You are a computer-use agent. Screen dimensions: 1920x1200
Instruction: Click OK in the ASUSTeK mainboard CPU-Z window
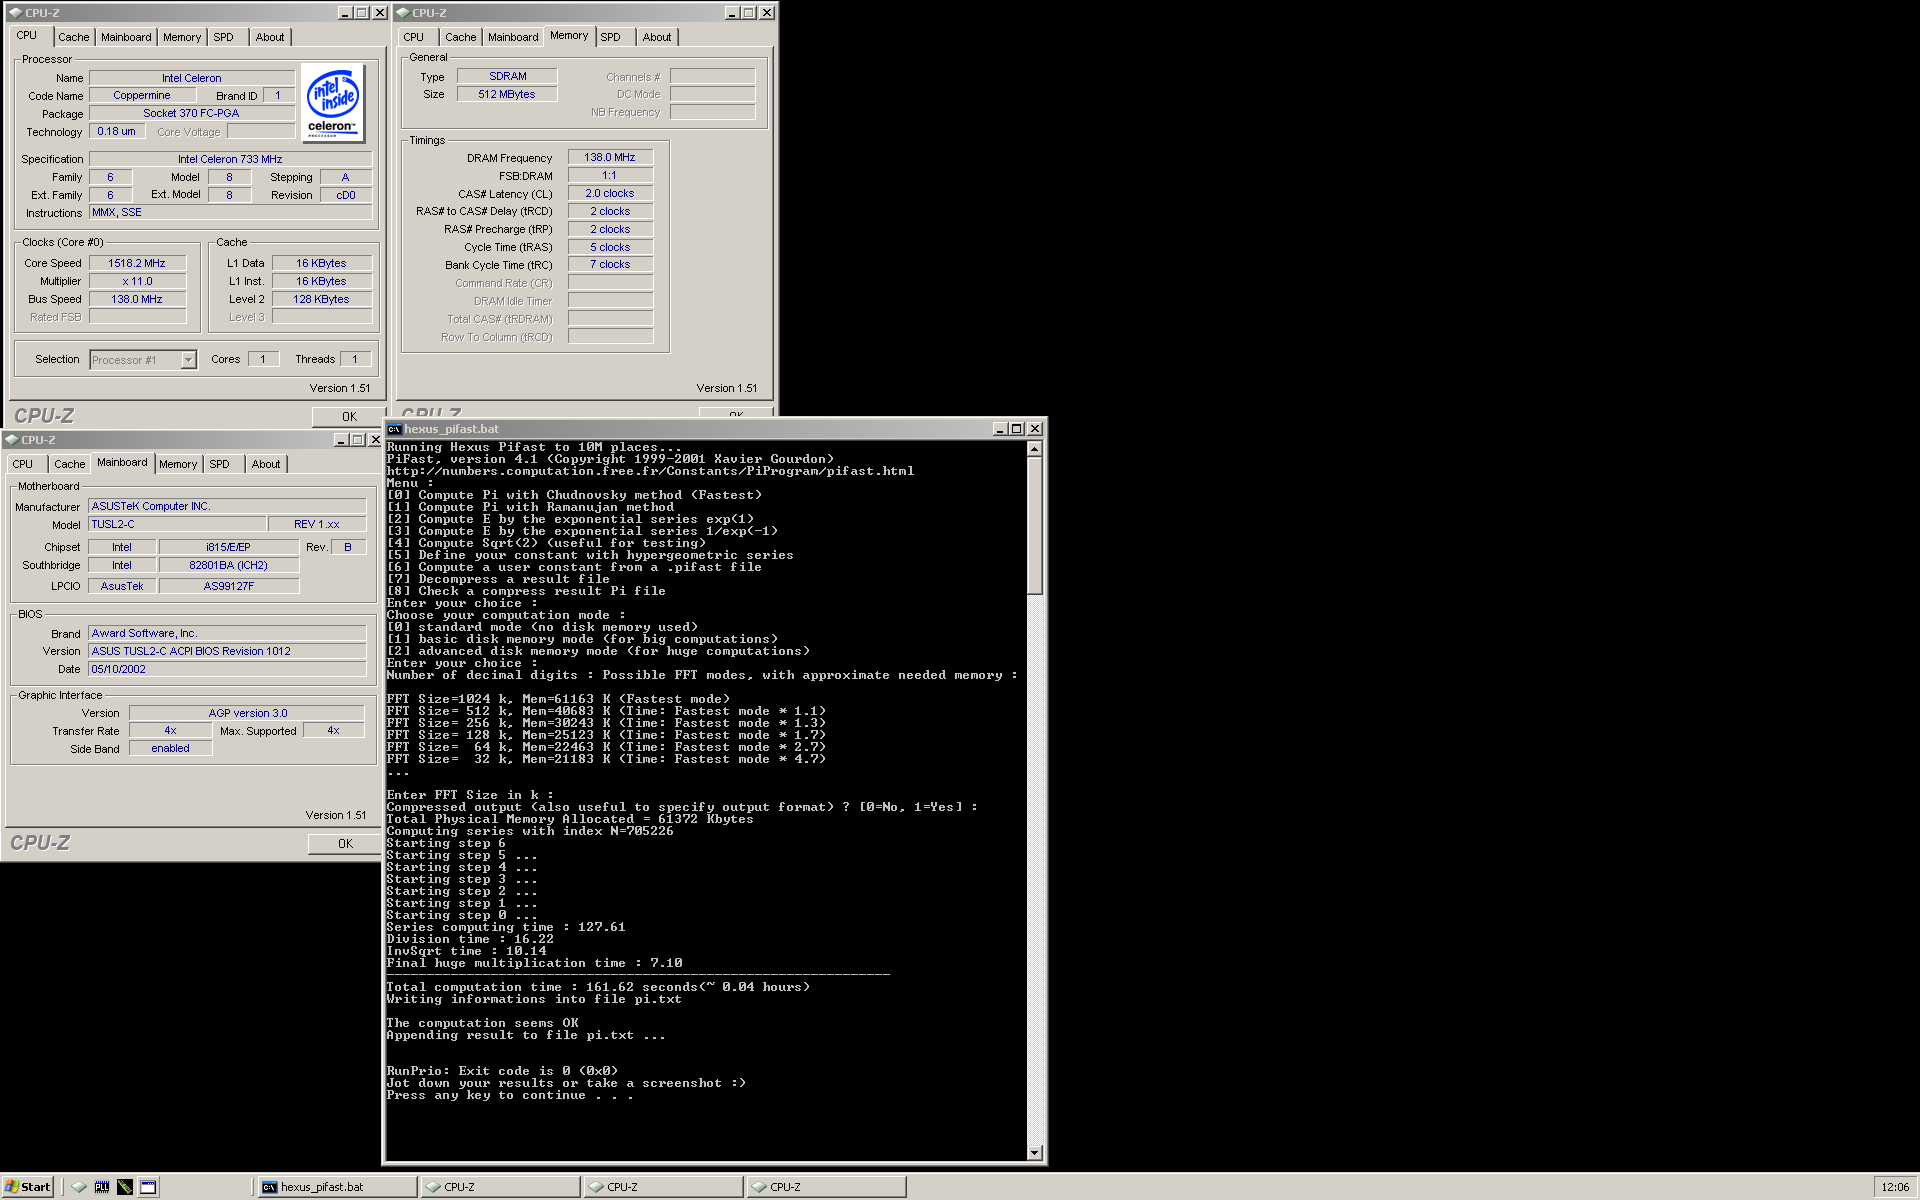click(345, 844)
